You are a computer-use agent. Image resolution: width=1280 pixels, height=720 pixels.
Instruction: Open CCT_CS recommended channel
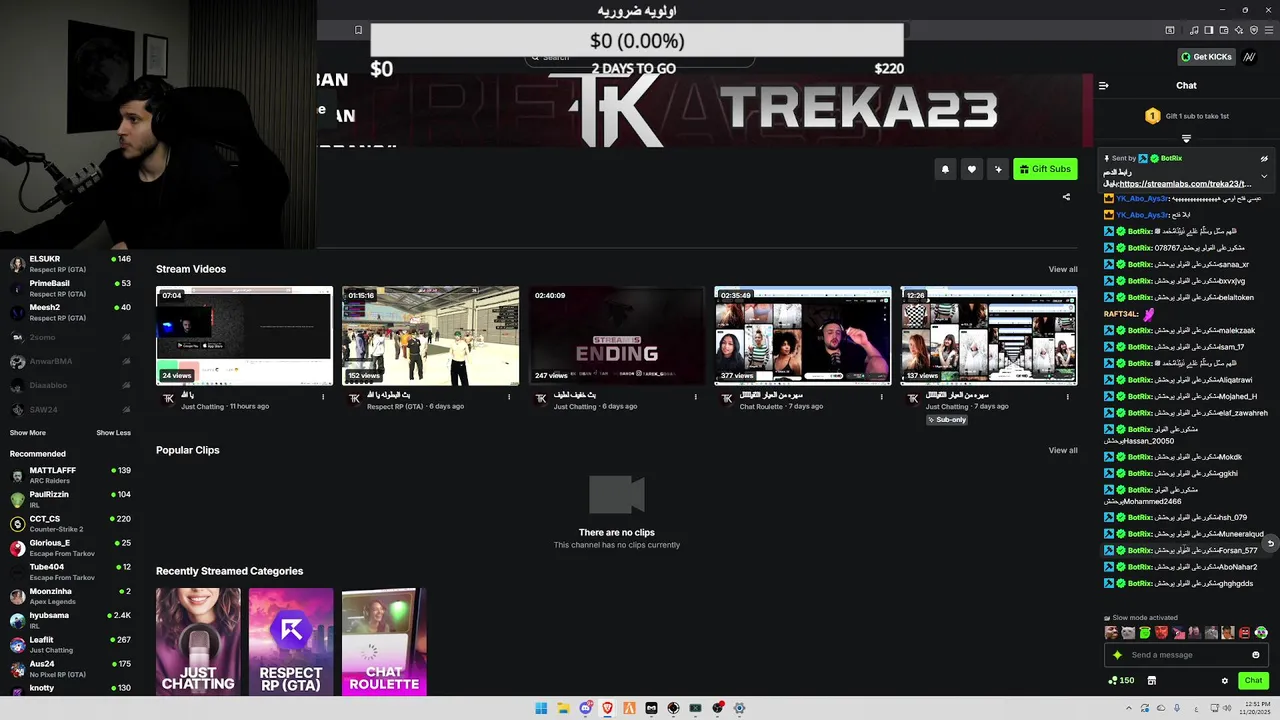(70, 523)
